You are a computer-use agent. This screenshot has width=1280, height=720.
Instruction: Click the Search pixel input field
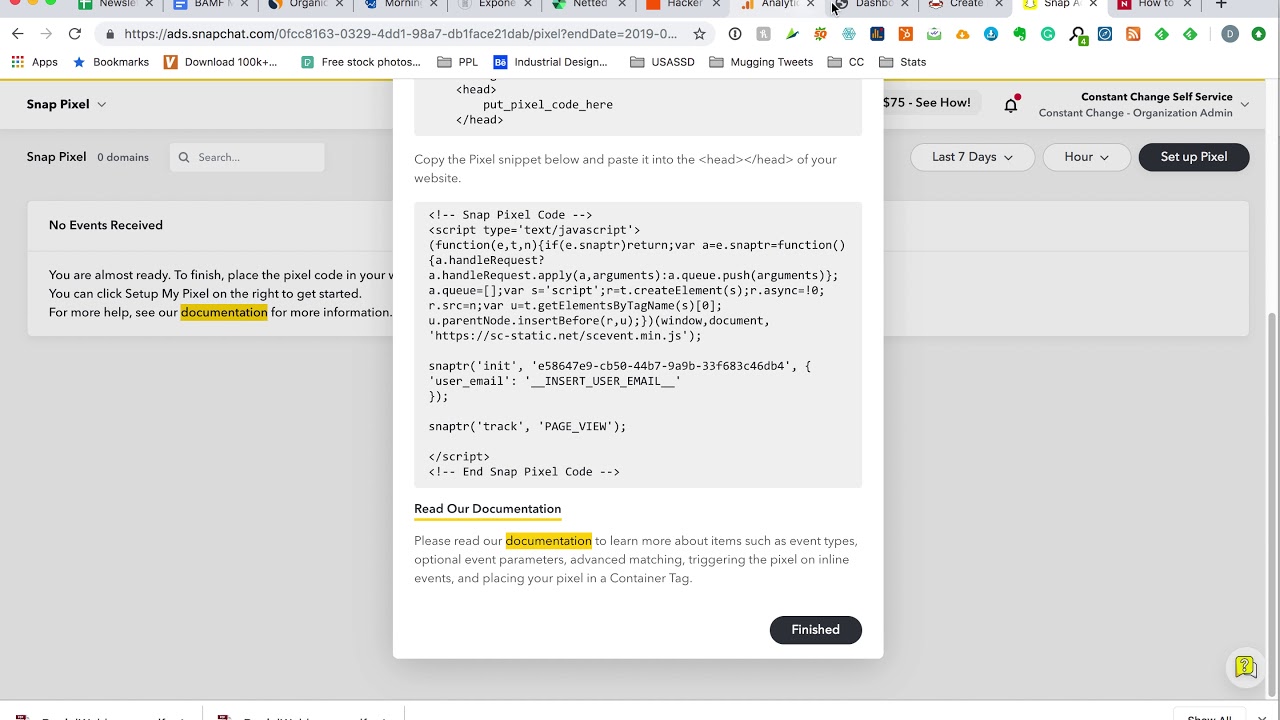point(247,157)
